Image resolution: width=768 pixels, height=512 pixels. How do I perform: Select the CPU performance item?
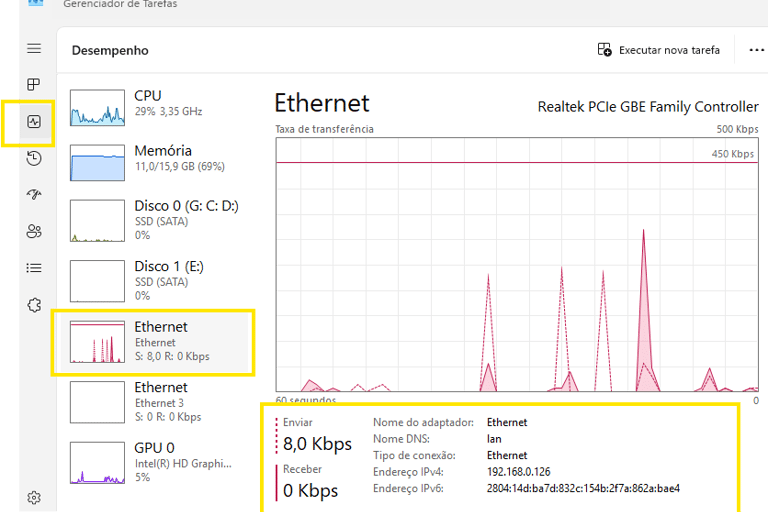point(155,105)
